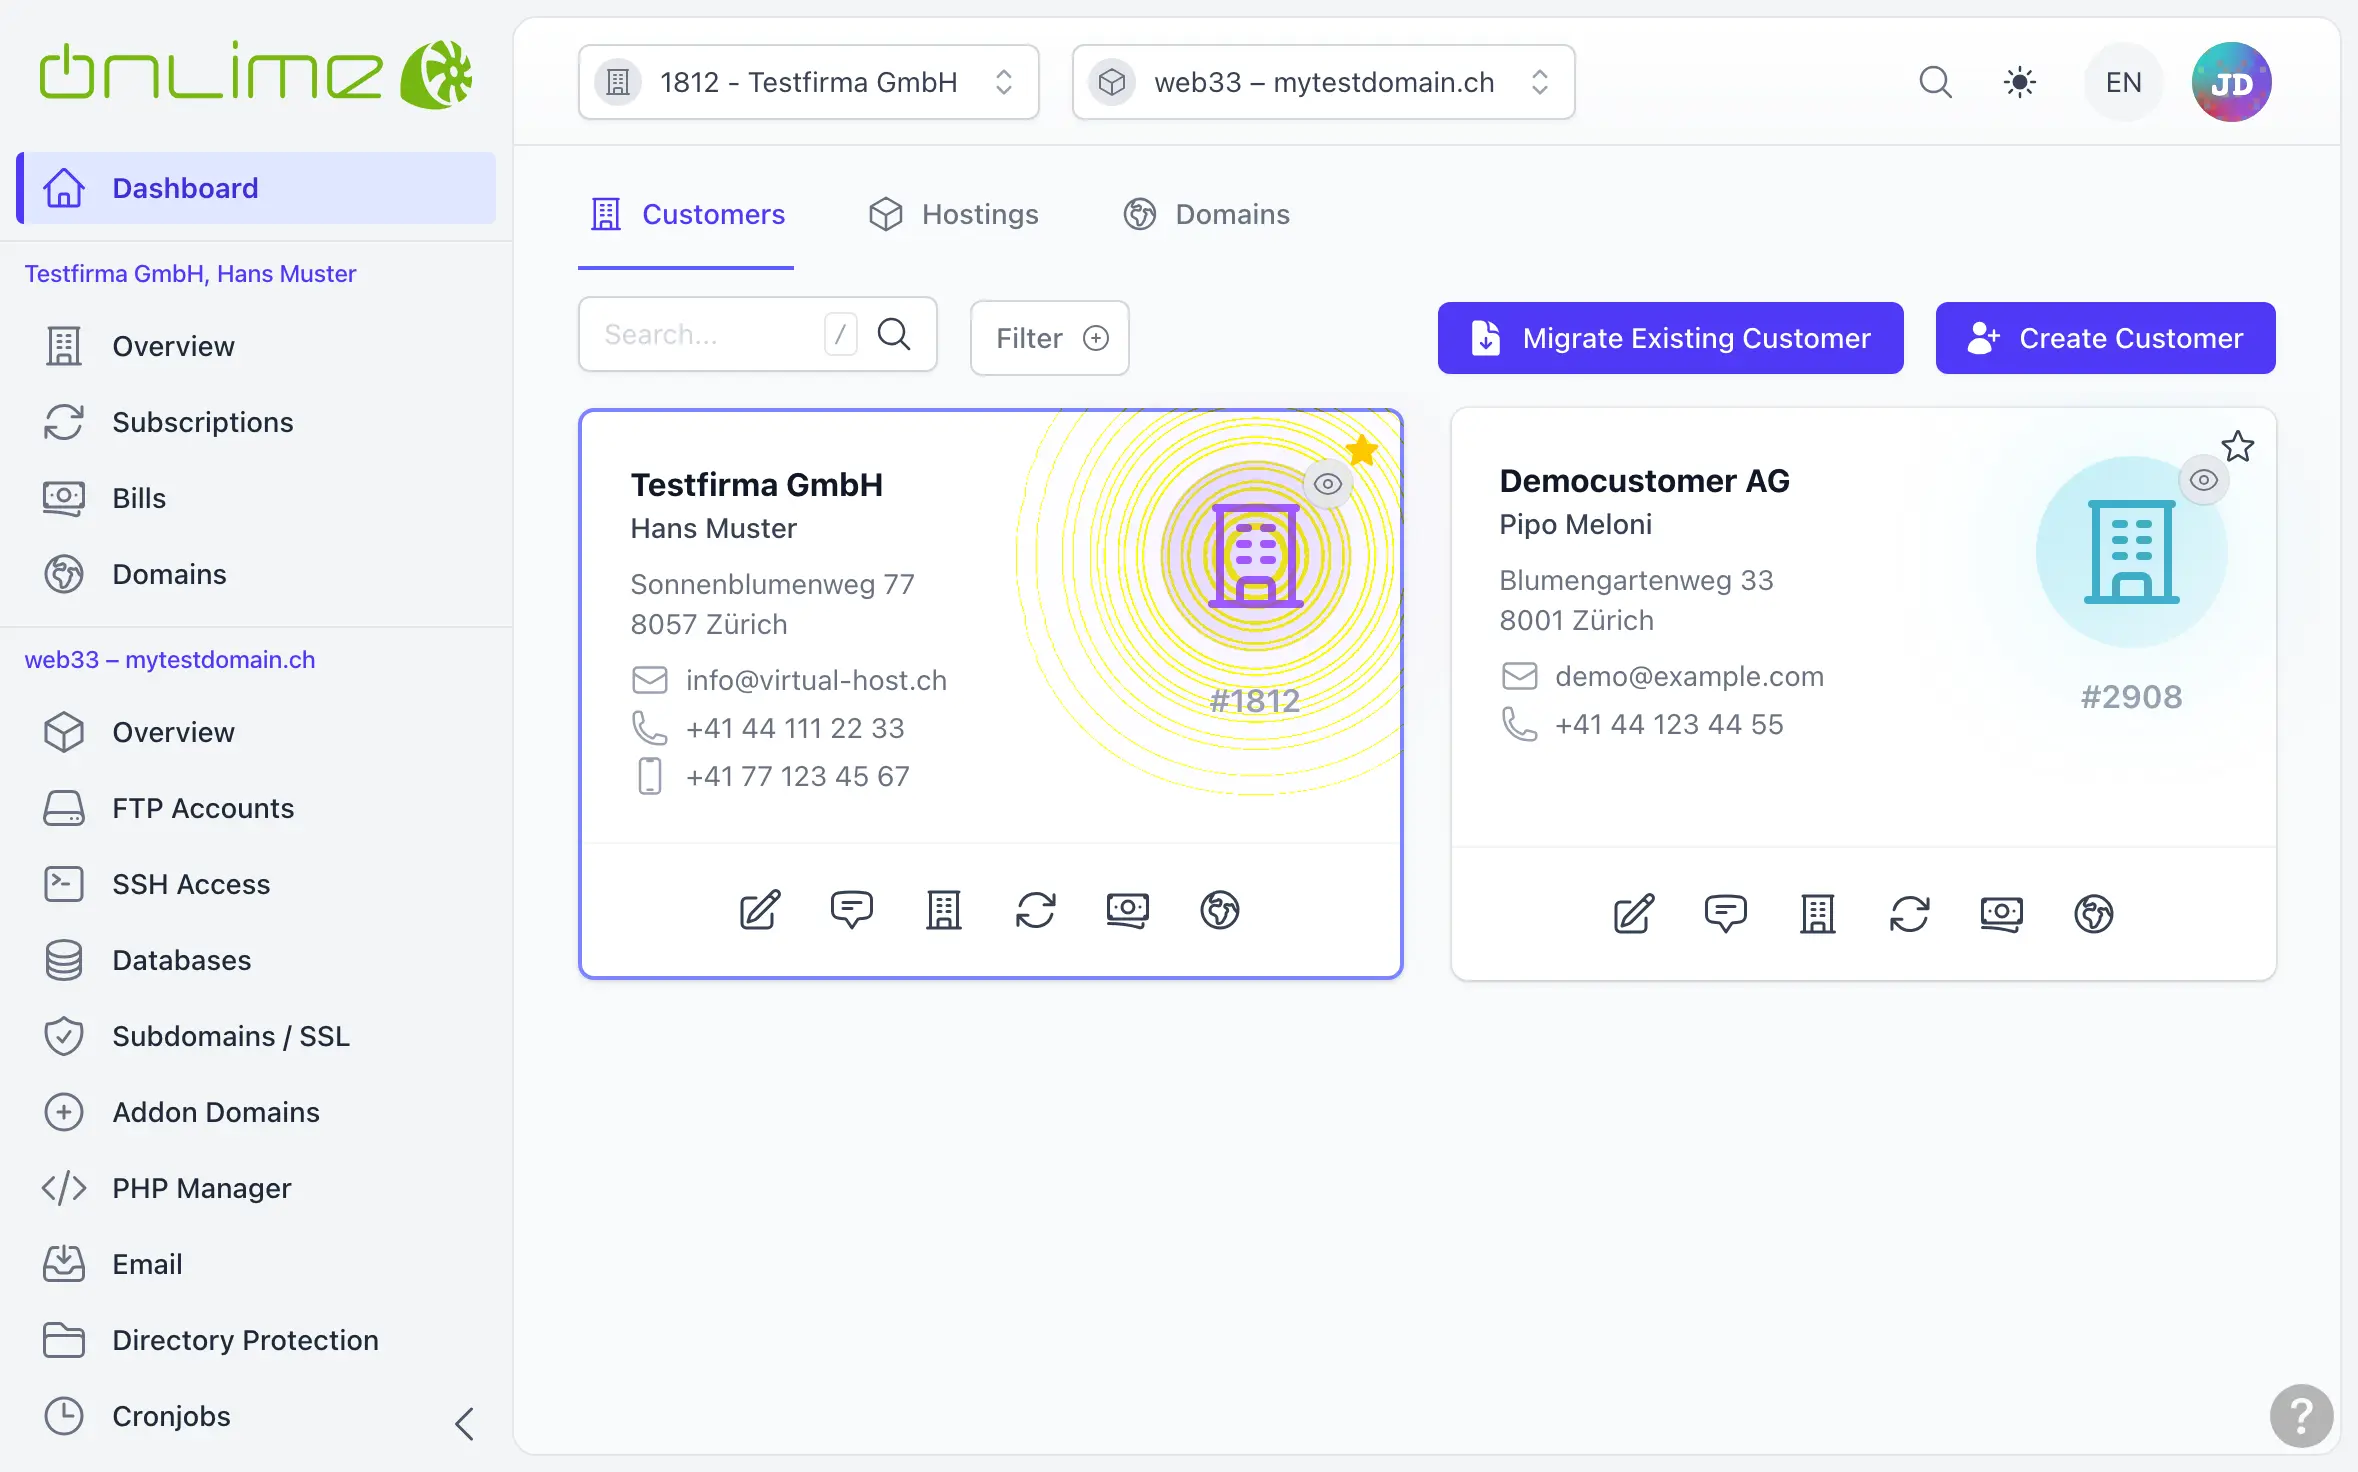This screenshot has width=2358, height=1472.
Task: Click Create Customer button
Action: pyautogui.click(x=2106, y=338)
